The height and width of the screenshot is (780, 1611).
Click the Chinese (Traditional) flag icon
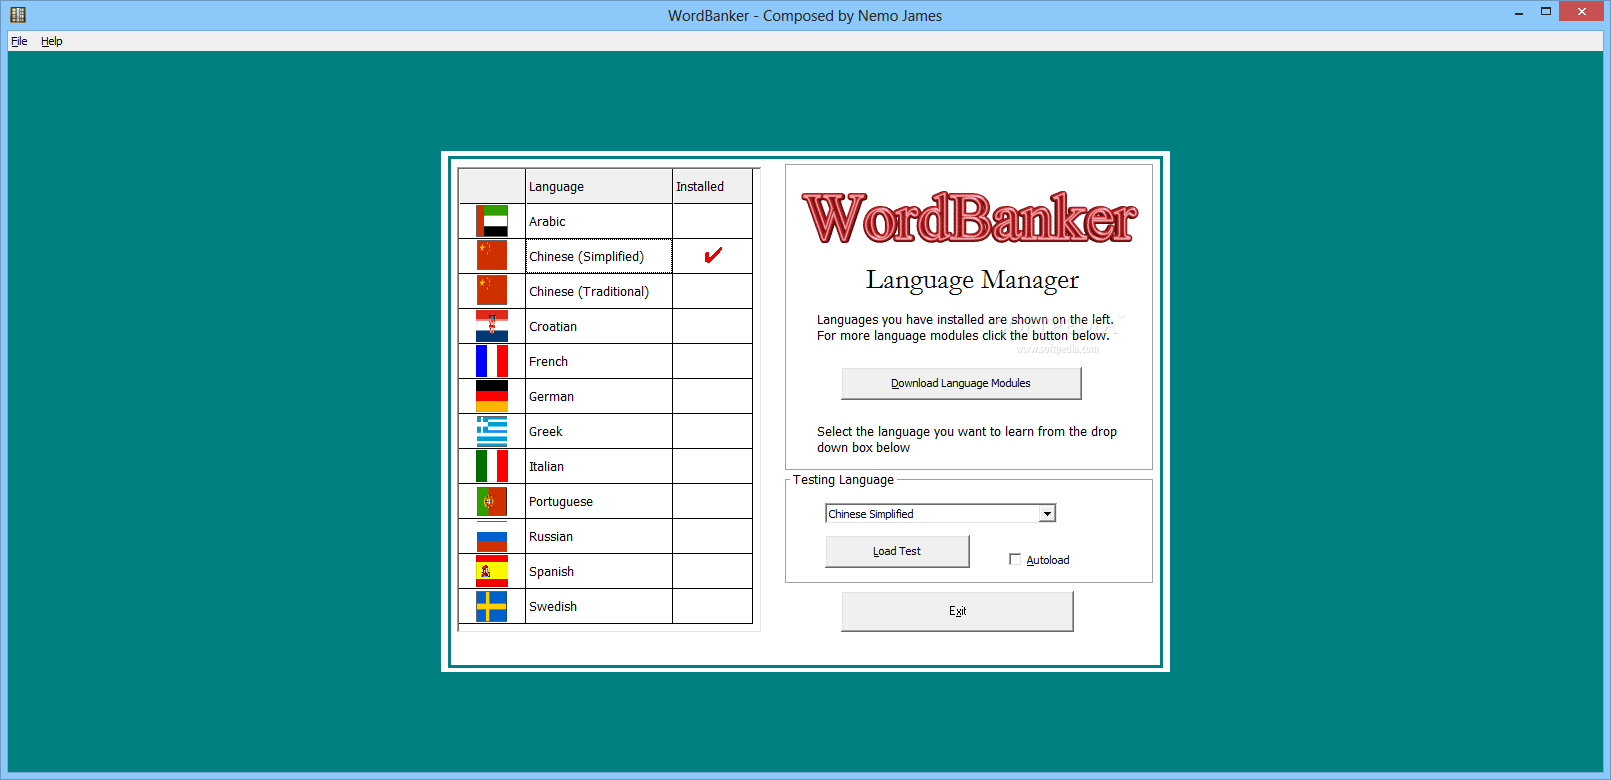(492, 291)
